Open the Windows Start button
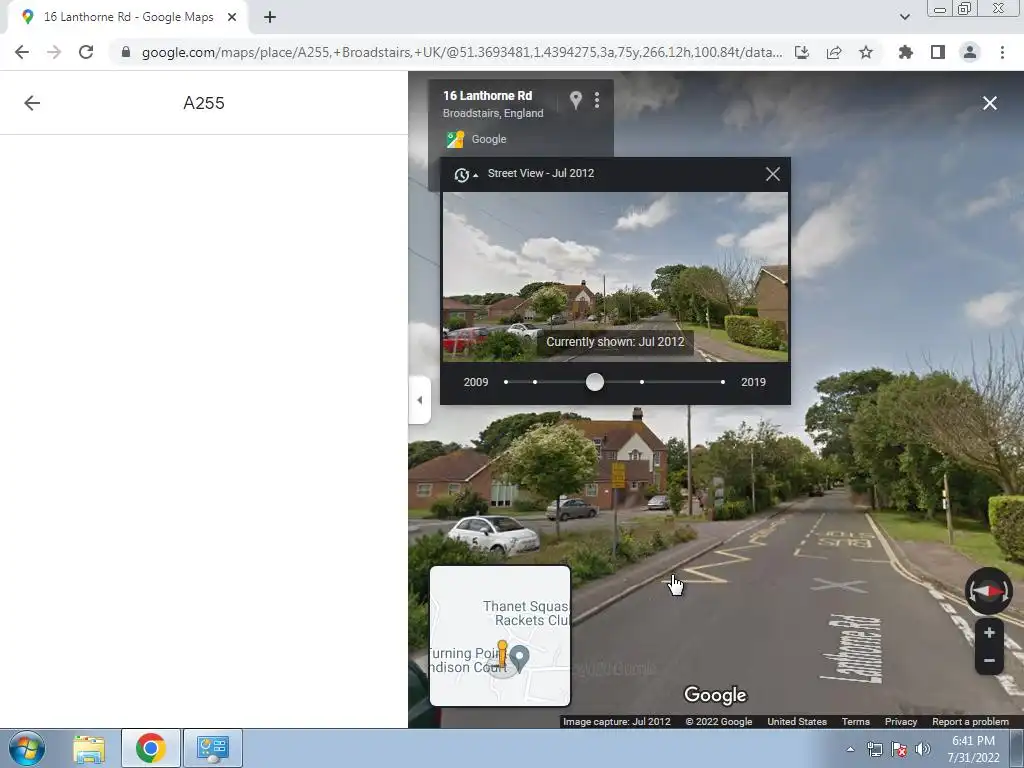The width and height of the screenshot is (1024, 768). click(27, 748)
